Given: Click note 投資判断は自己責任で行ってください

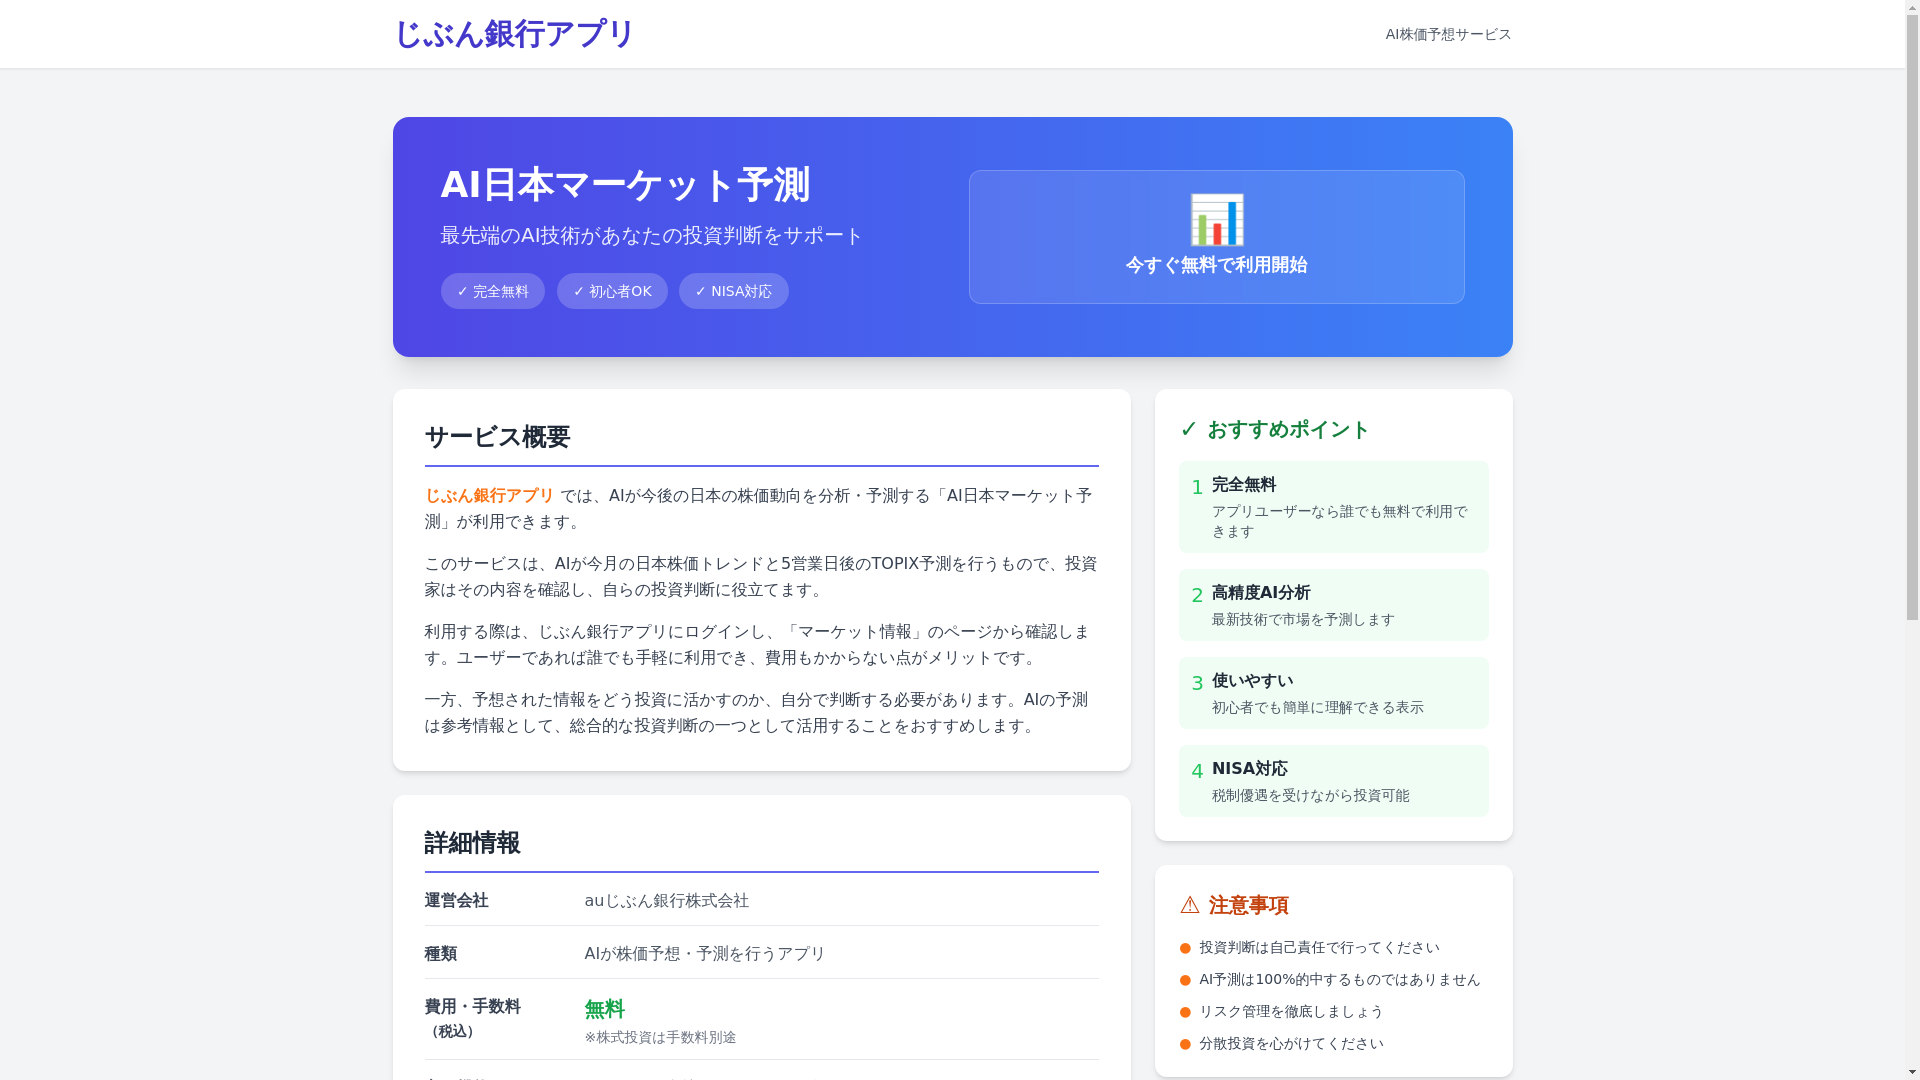Looking at the screenshot, I should click(1319, 948).
